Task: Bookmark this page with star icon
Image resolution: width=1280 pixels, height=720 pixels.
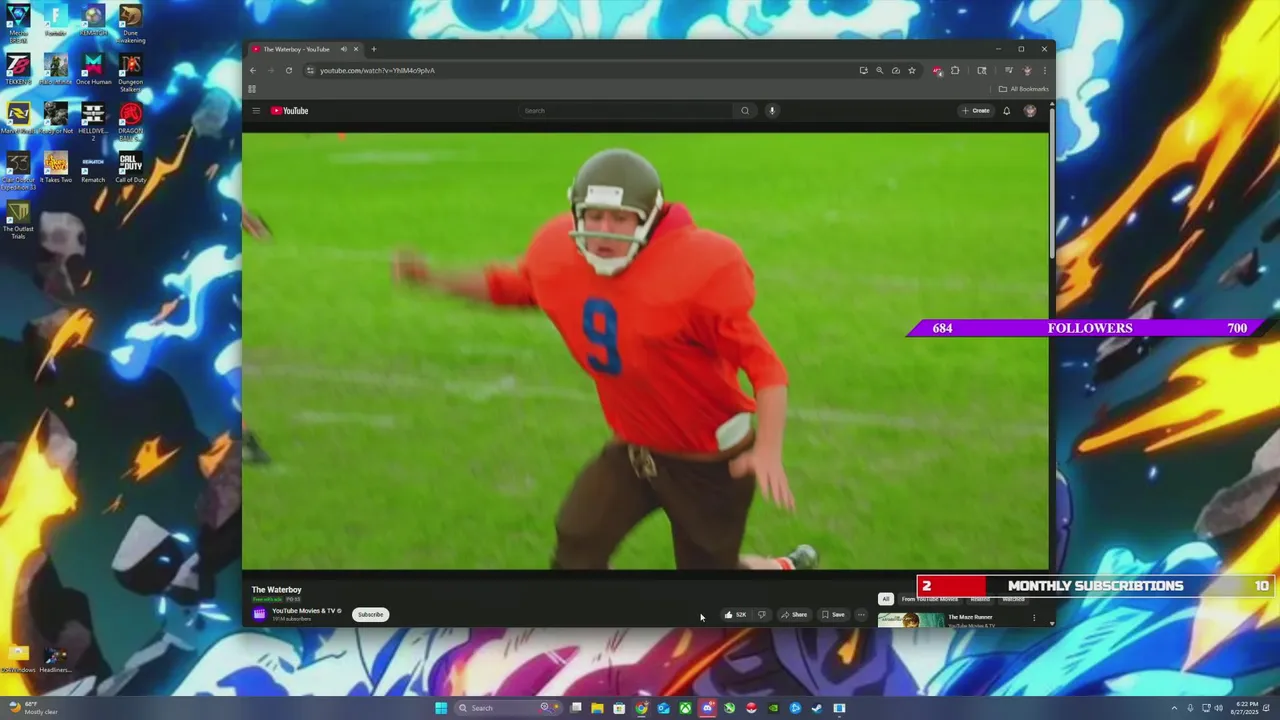Action: tap(912, 70)
